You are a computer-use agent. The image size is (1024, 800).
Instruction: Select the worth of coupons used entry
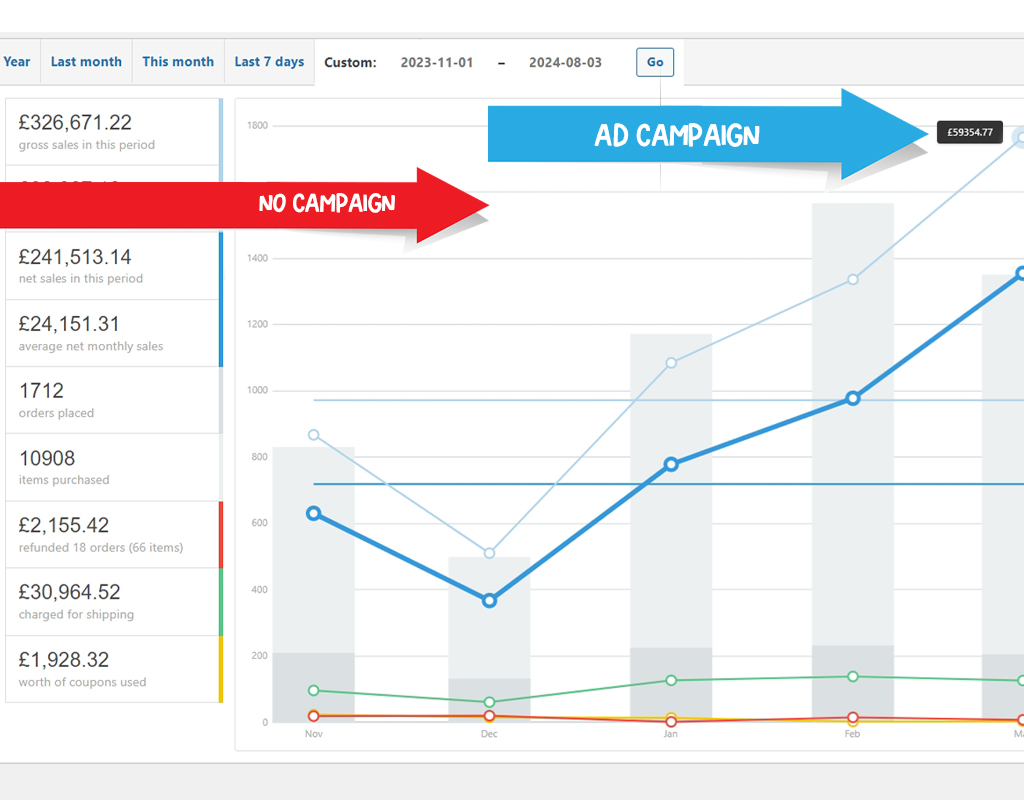click(x=112, y=669)
